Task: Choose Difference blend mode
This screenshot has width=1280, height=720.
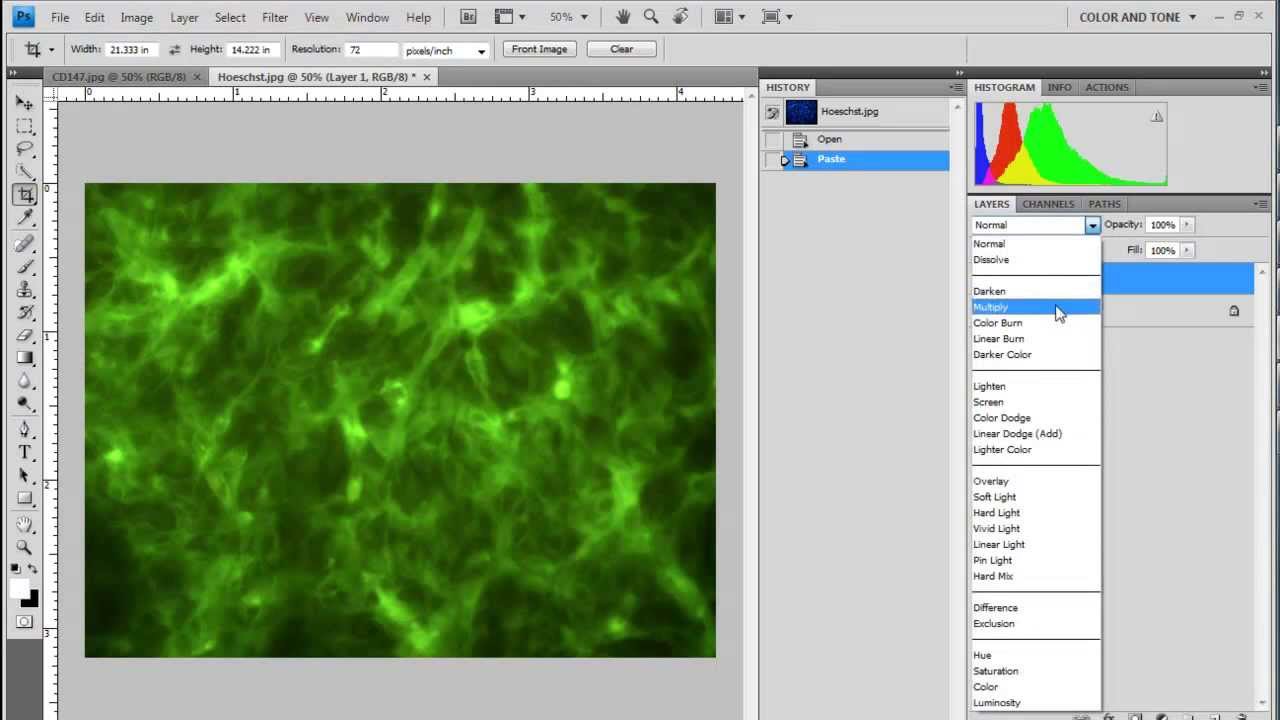Action: [x=1036, y=608]
